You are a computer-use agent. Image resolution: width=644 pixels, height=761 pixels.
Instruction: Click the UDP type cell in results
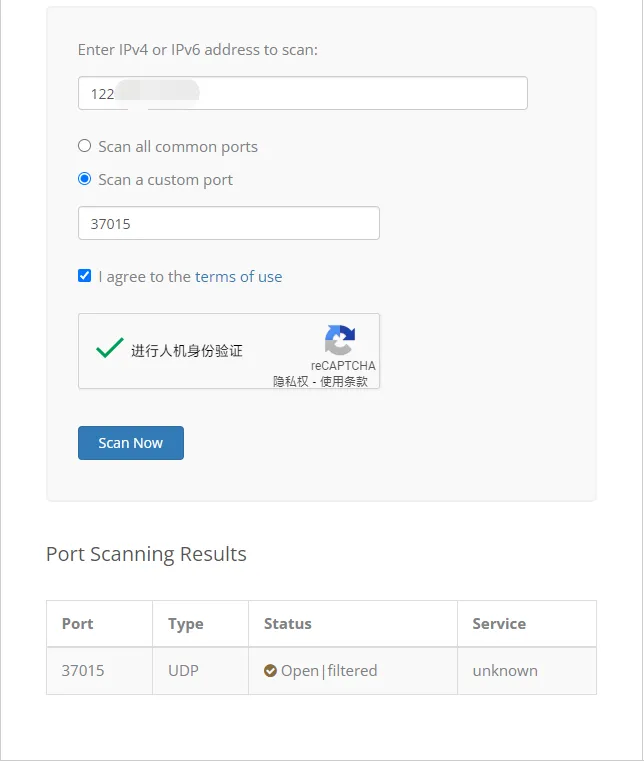tap(183, 671)
